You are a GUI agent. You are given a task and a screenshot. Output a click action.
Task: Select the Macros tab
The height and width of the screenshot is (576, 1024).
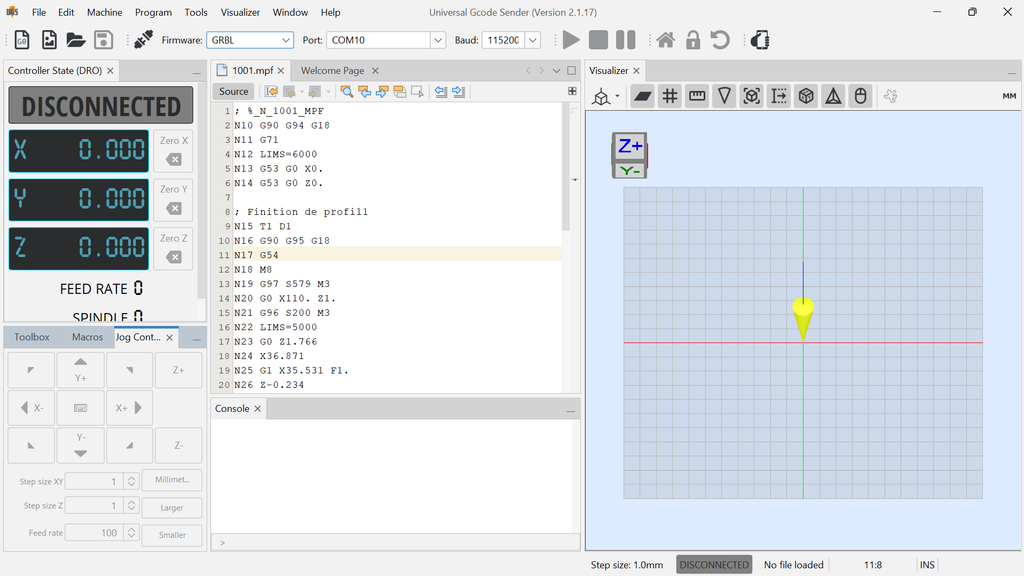click(88, 337)
